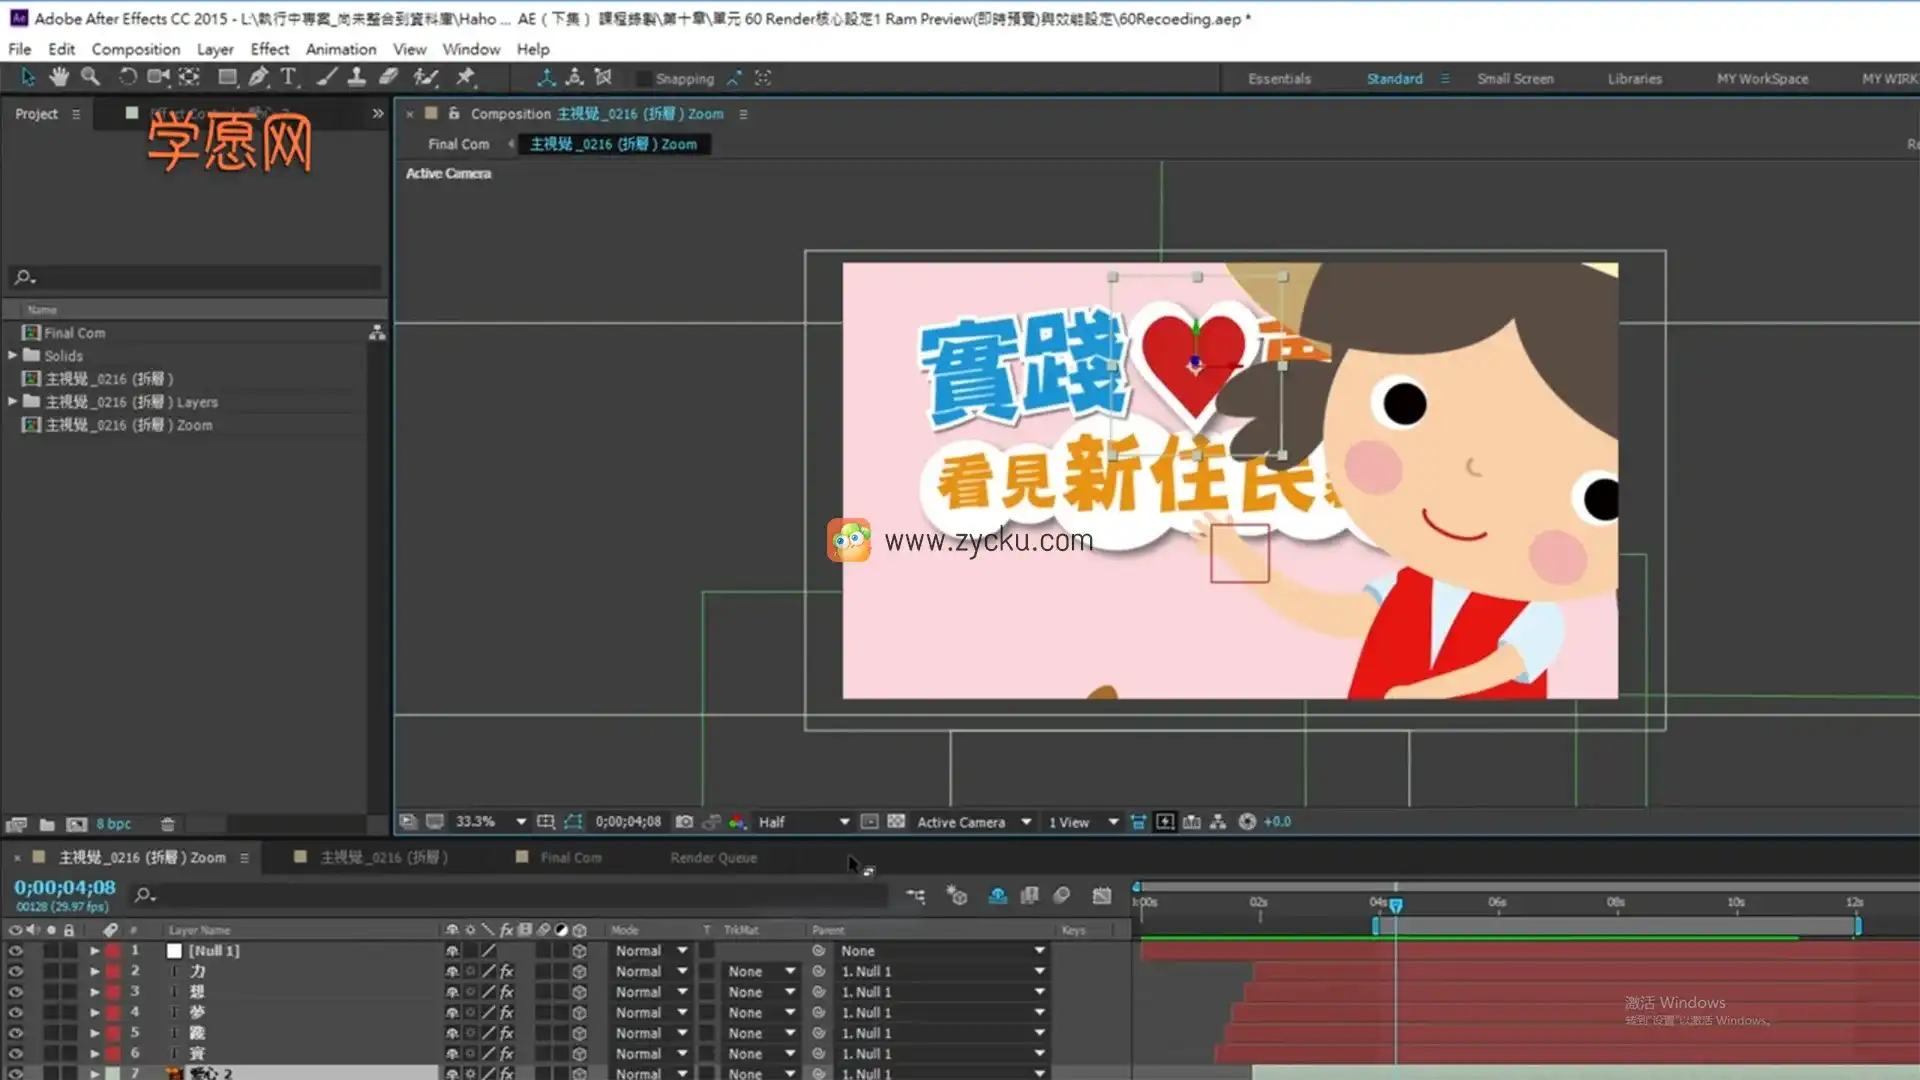
Task: Select the Type tool
Action: (x=289, y=76)
